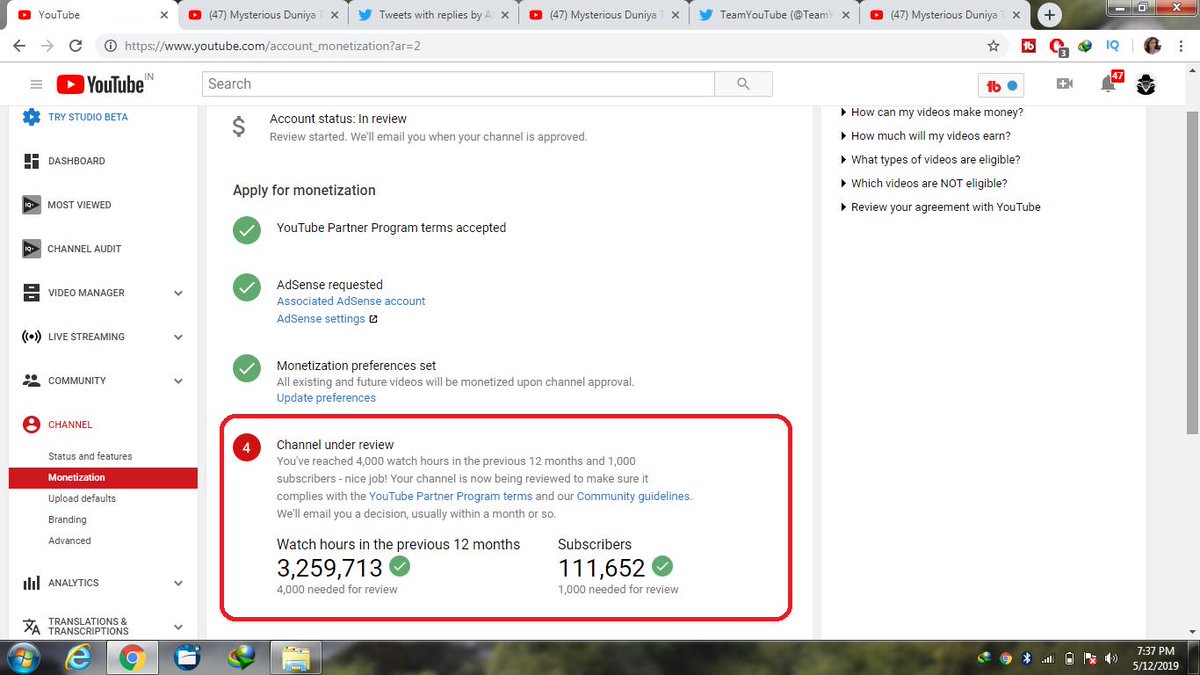The width and height of the screenshot is (1200, 675).
Task: Click the 3,259,713 watch hours value
Action: (330, 568)
